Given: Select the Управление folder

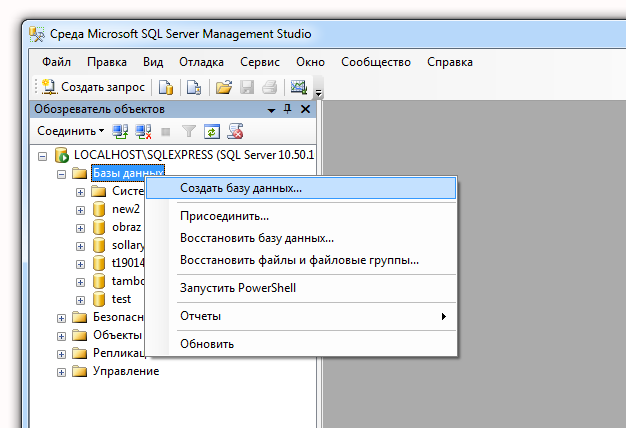Looking at the screenshot, I should click(x=126, y=371).
